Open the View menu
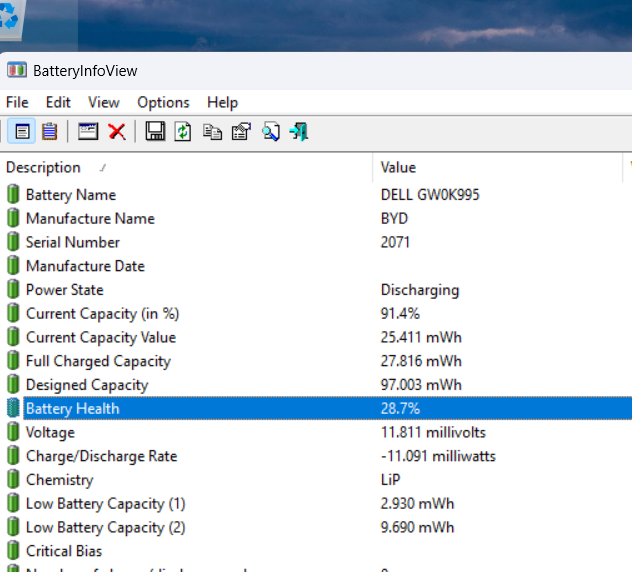632x572 pixels. point(104,102)
